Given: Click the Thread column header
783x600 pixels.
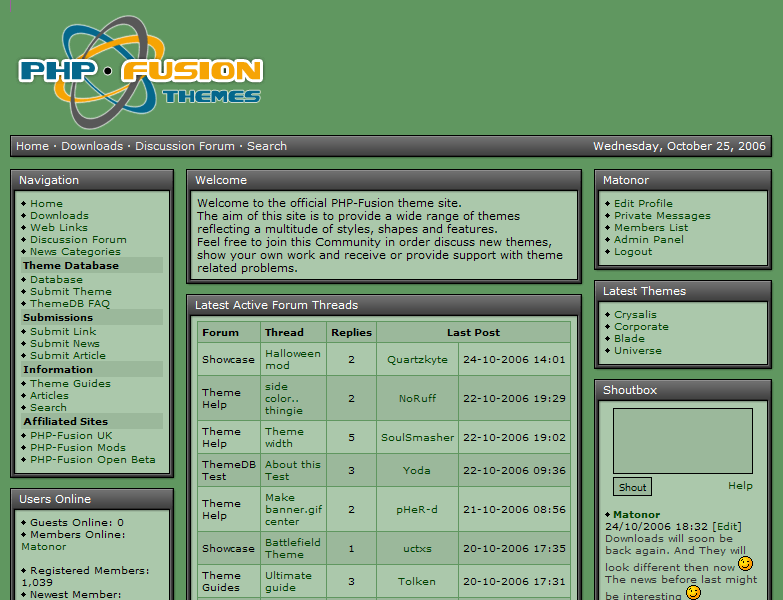Looking at the screenshot, I should pyautogui.click(x=284, y=332).
